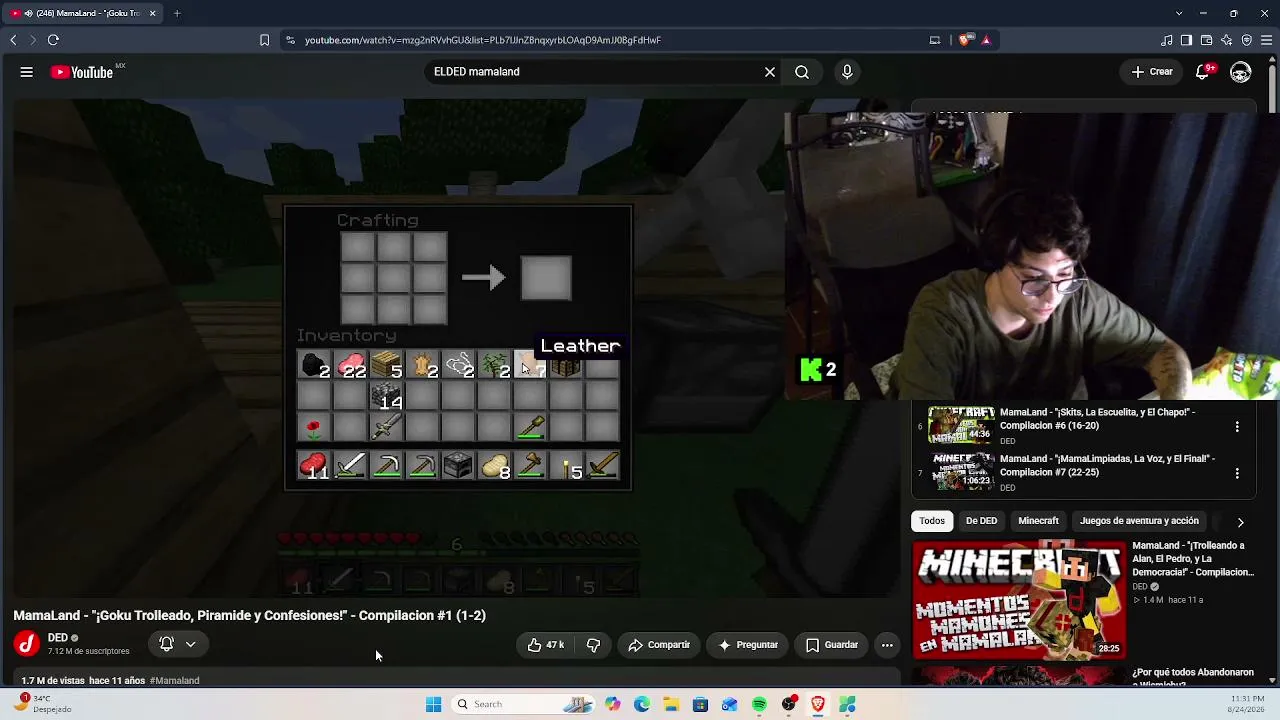Viewport: 1280px width, 720px height.
Task: Open a new browser tab
Action: pos(177,13)
